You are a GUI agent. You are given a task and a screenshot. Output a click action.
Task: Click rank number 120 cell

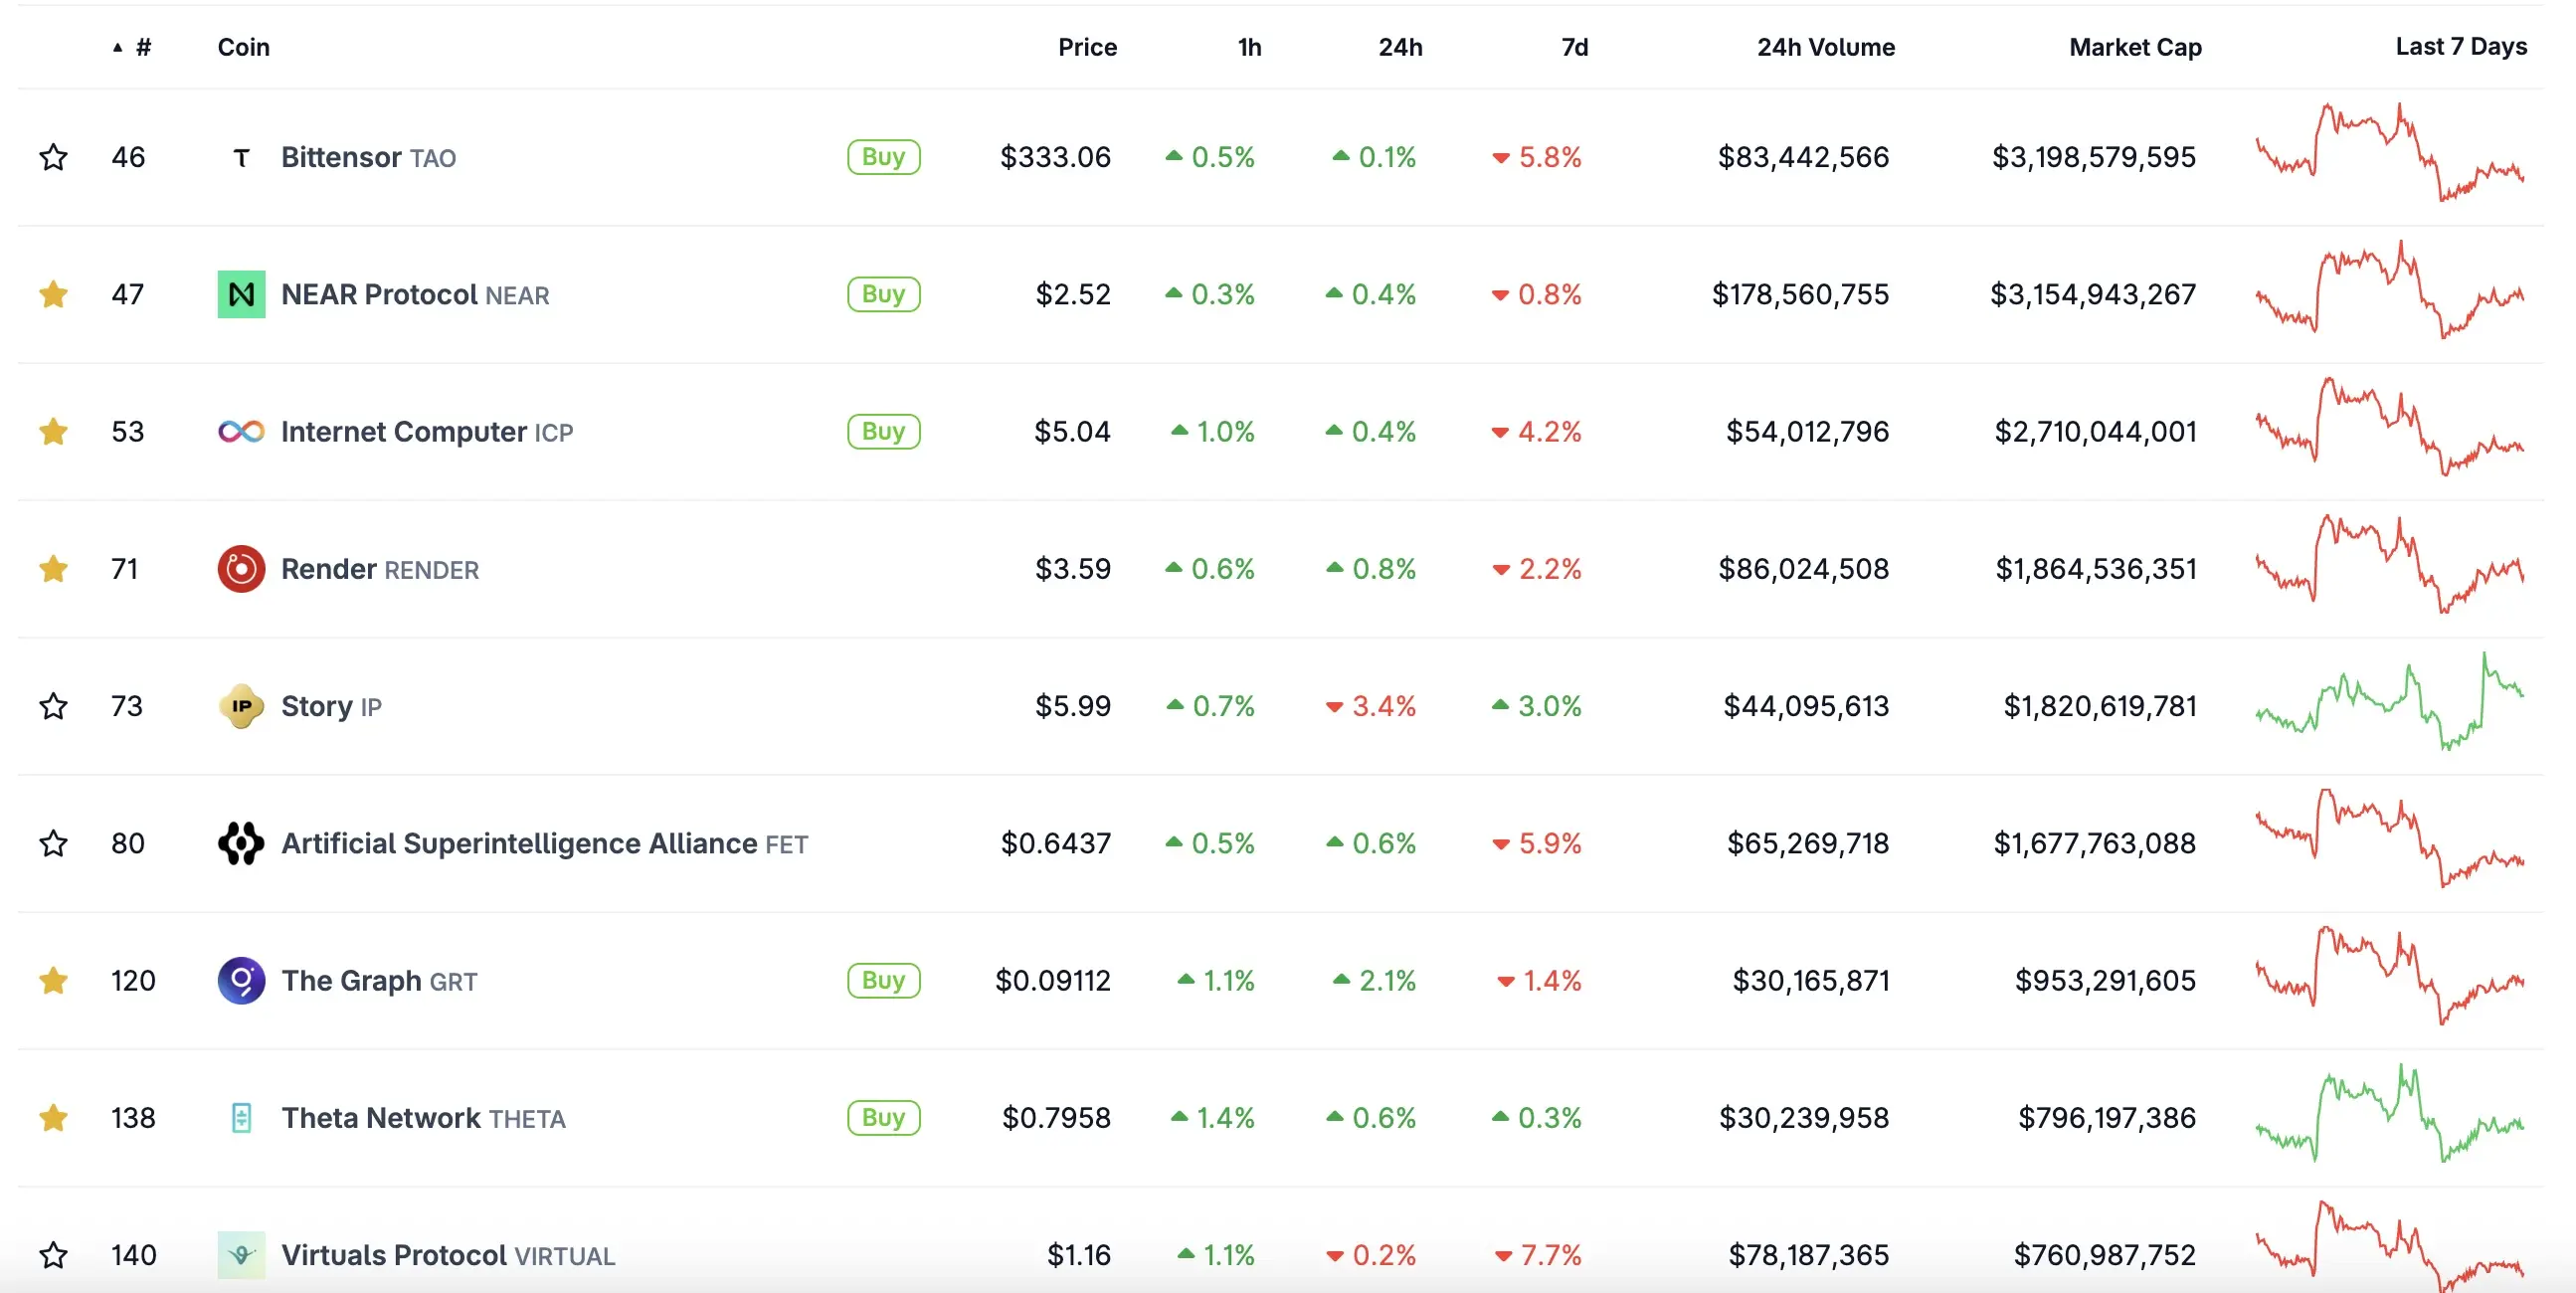click(133, 980)
